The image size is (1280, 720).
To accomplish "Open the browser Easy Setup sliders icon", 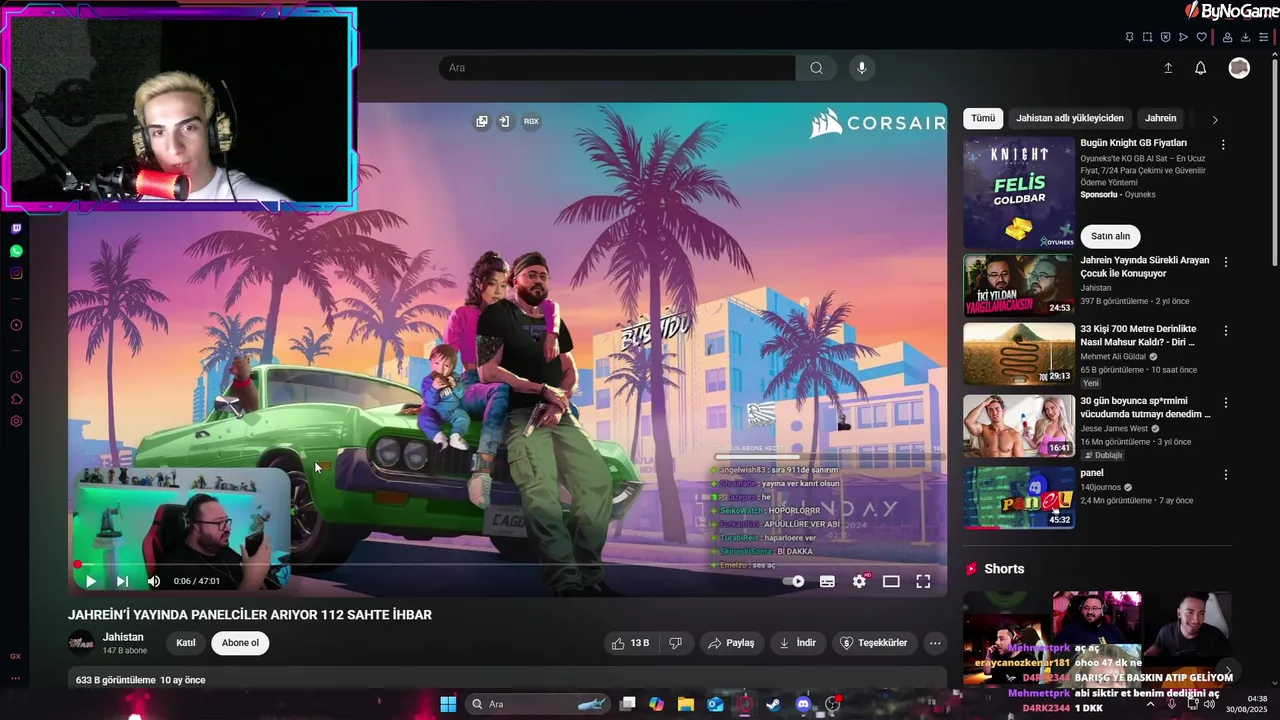I will click(x=1263, y=37).
